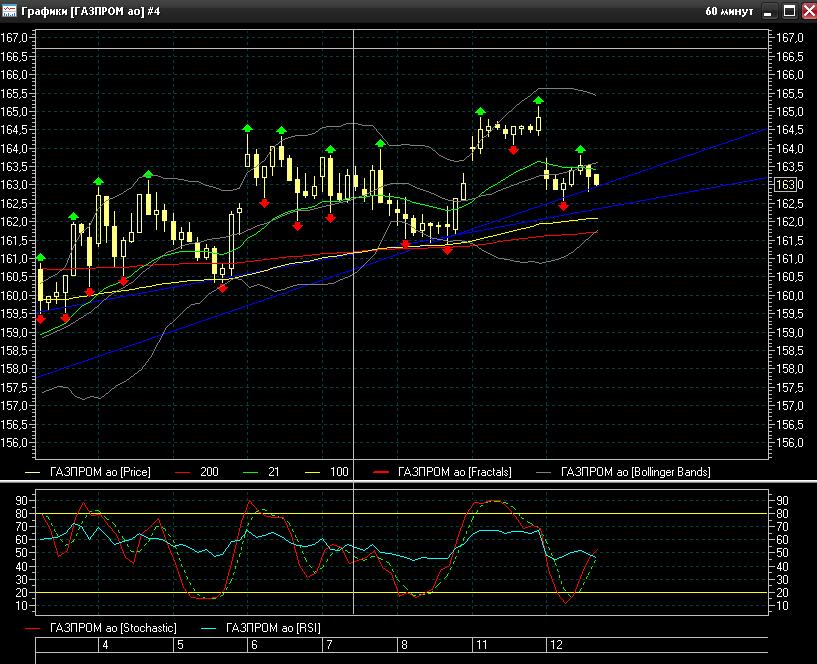Maximize the ГАЗПРОМ chart window
817x664 pixels.
click(788, 11)
